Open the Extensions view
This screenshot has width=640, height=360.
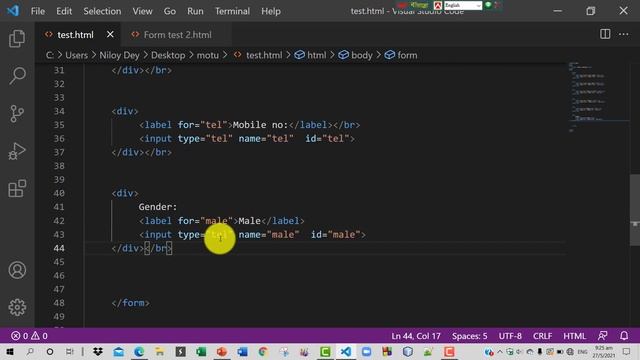(17, 189)
